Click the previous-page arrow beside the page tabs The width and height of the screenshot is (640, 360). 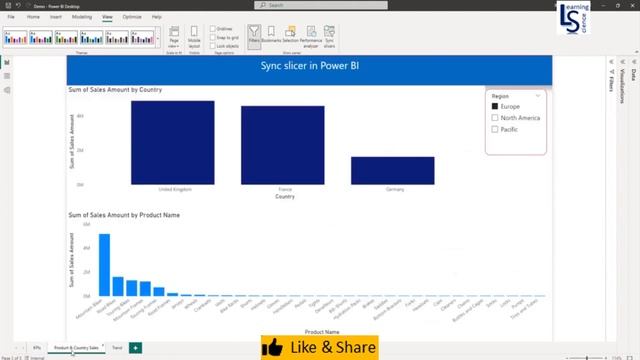pyautogui.click(x=16, y=348)
